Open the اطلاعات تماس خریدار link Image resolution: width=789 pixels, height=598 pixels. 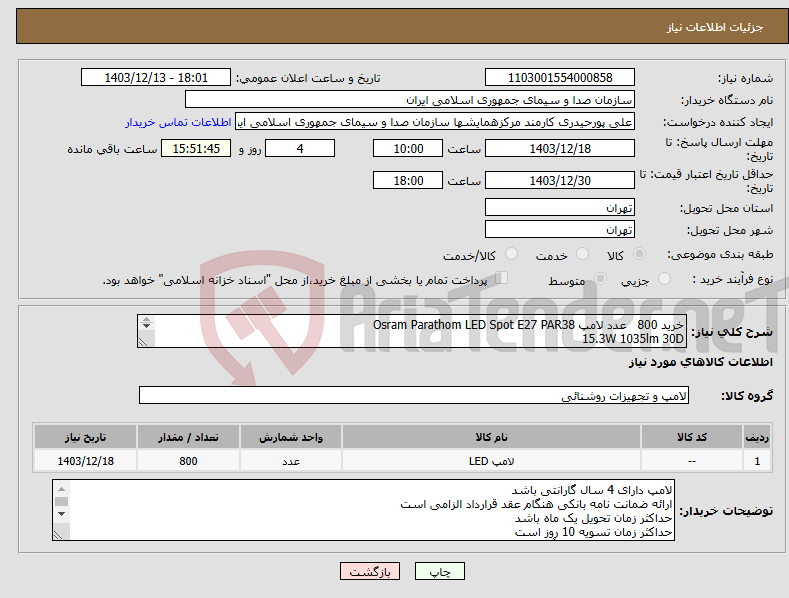tap(178, 122)
